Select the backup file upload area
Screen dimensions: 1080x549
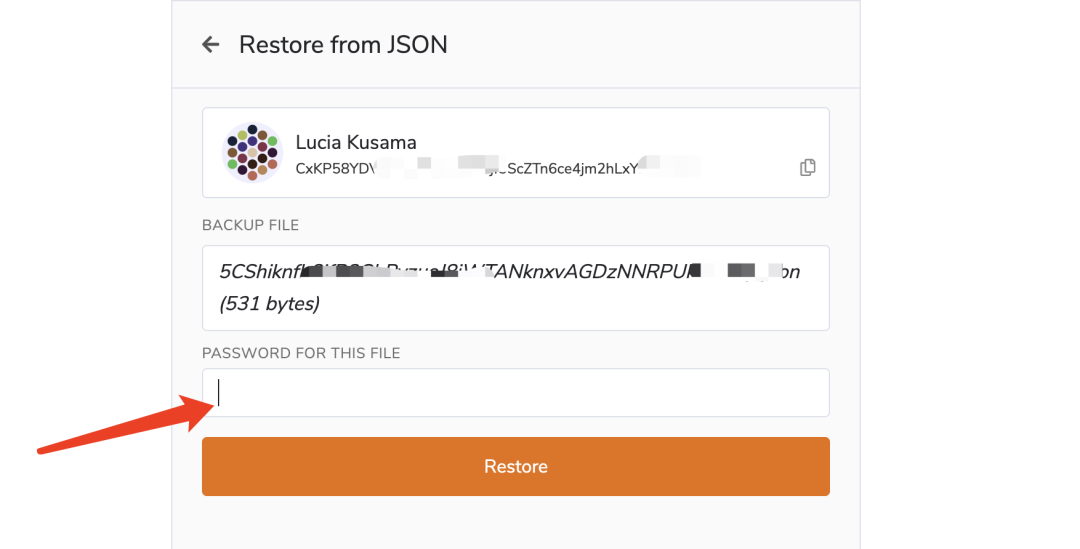click(x=516, y=288)
